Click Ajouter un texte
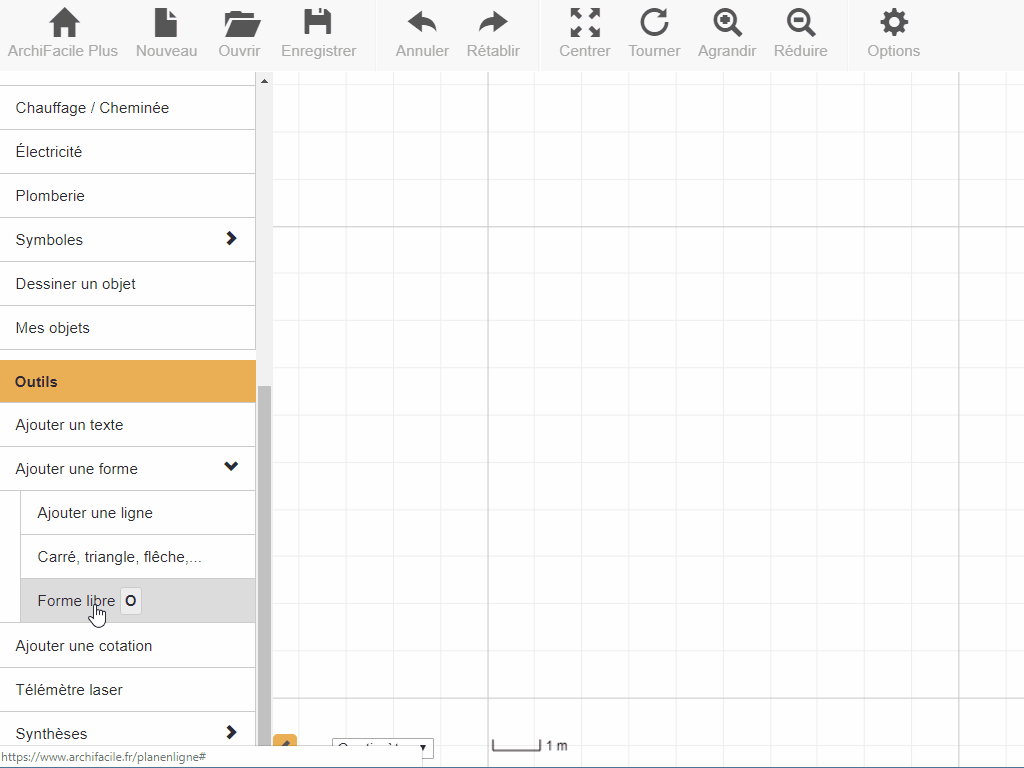1024x768 pixels. tap(70, 425)
